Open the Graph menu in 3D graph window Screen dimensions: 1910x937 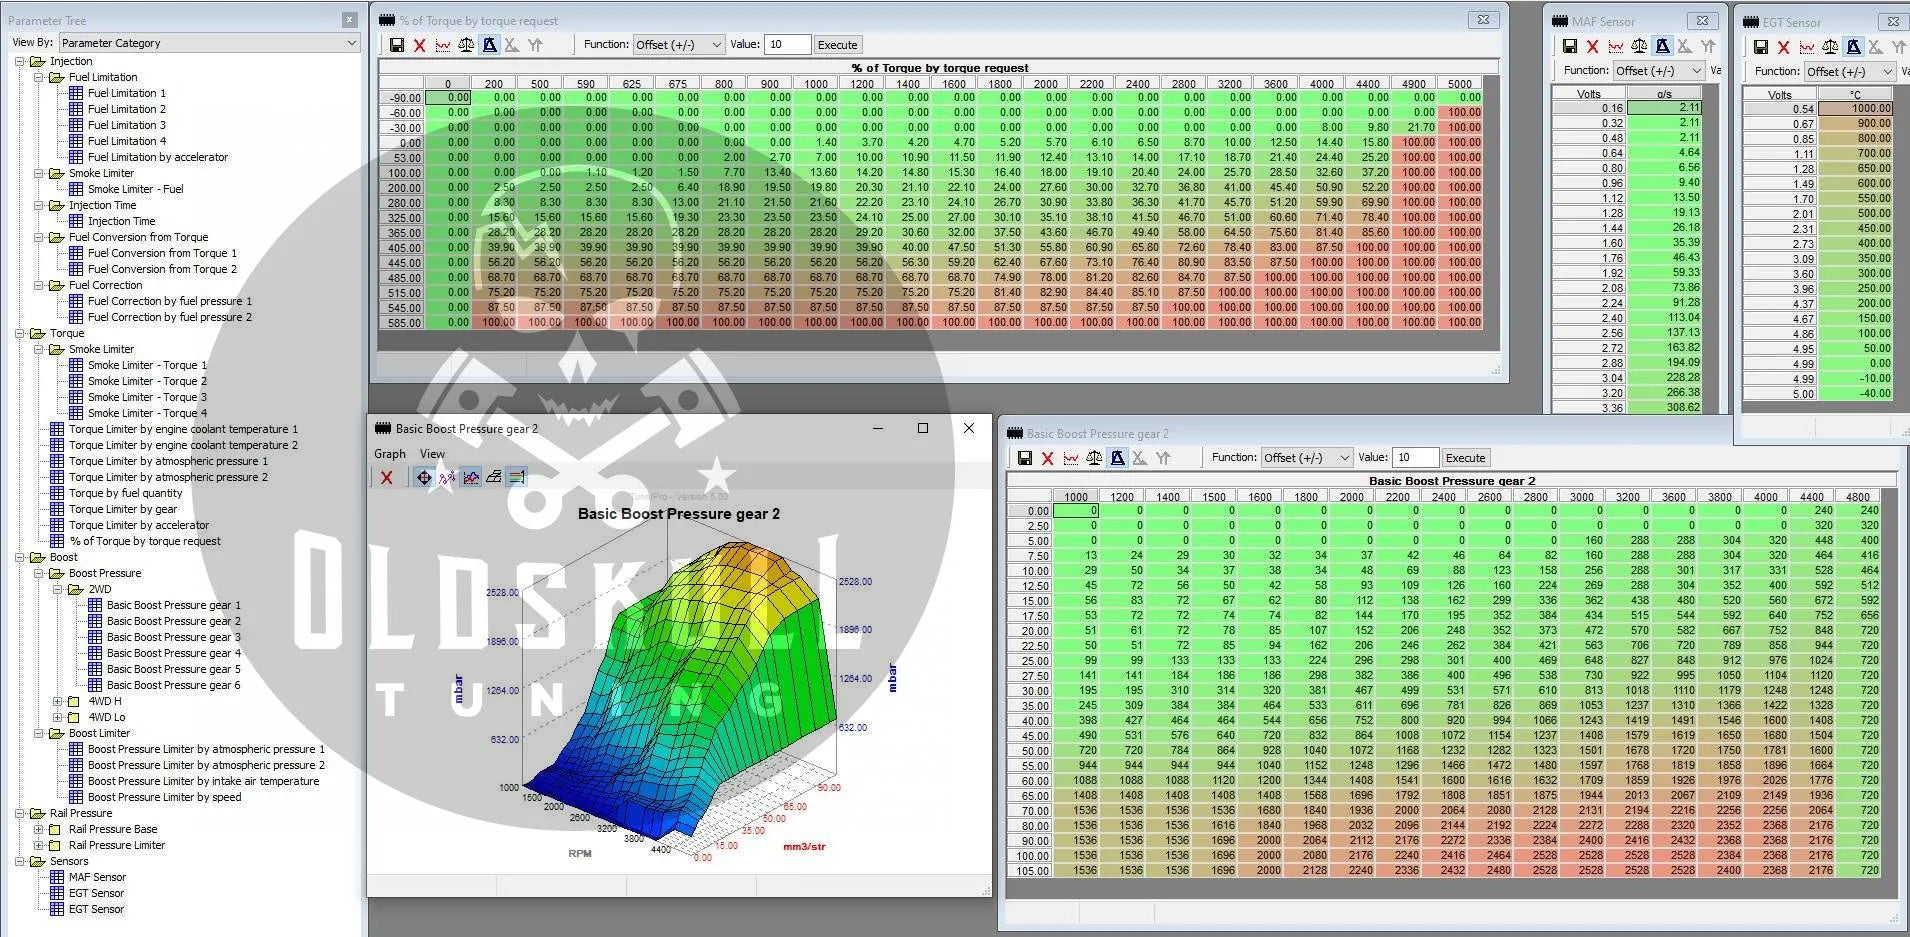390,454
